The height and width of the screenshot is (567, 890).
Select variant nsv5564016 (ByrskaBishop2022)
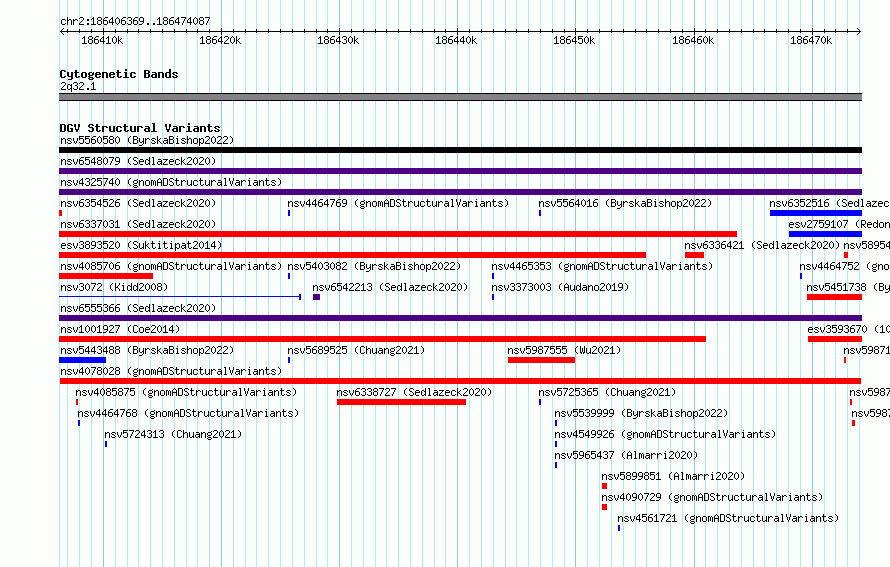625,203
